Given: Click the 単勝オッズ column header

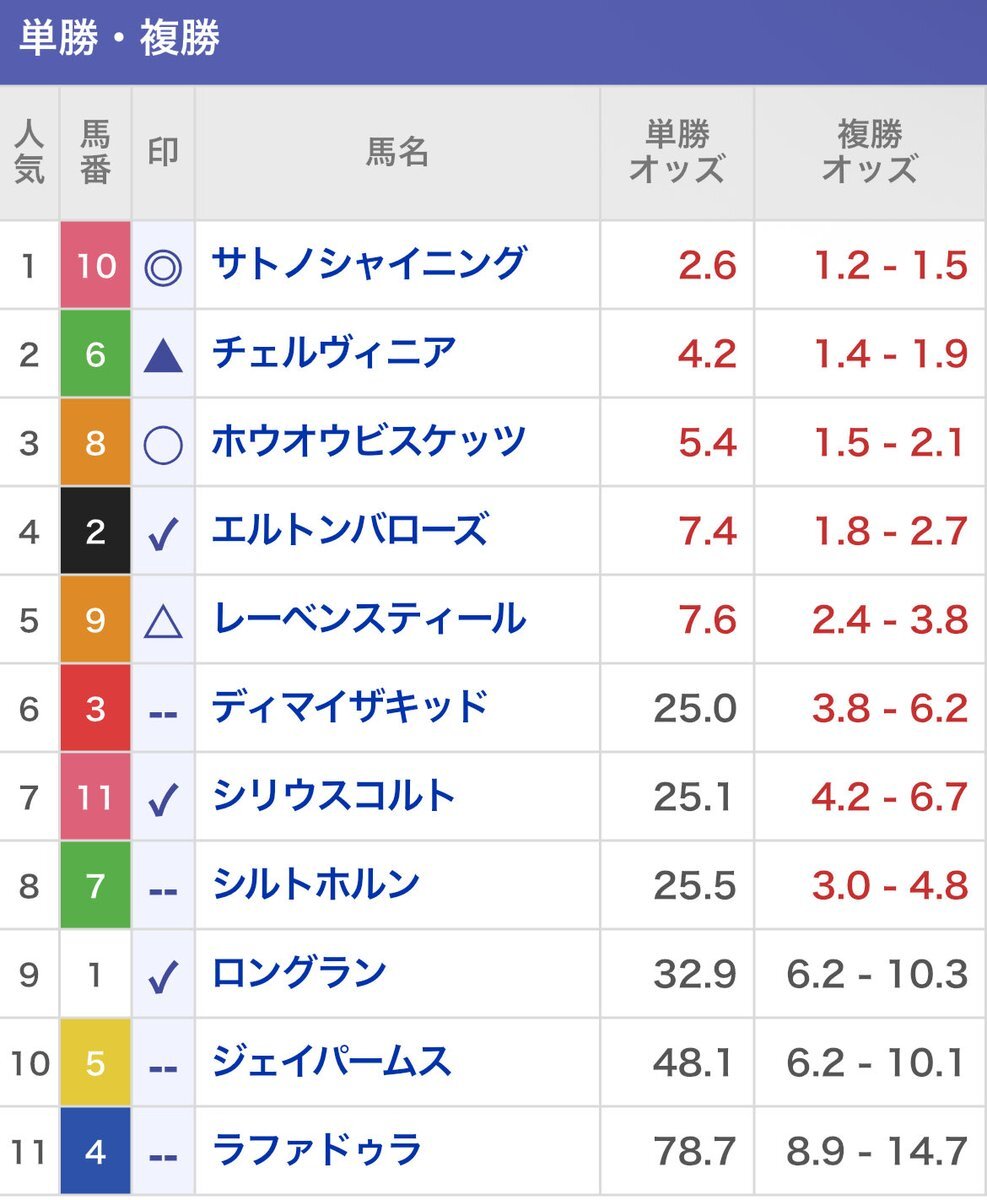Looking at the screenshot, I should [677, 152].
